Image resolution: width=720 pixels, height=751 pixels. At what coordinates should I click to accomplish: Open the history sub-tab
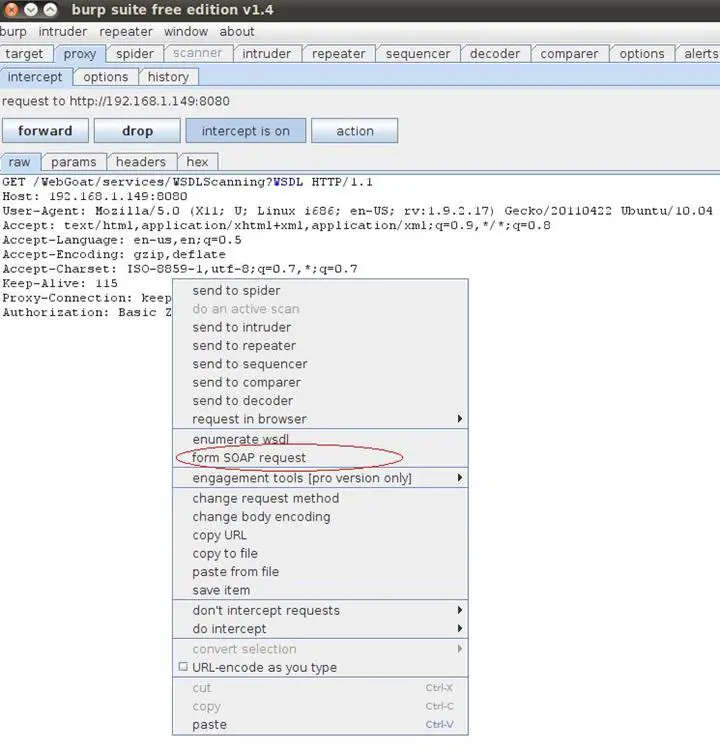pyautogui.click(x=168, y=77)
